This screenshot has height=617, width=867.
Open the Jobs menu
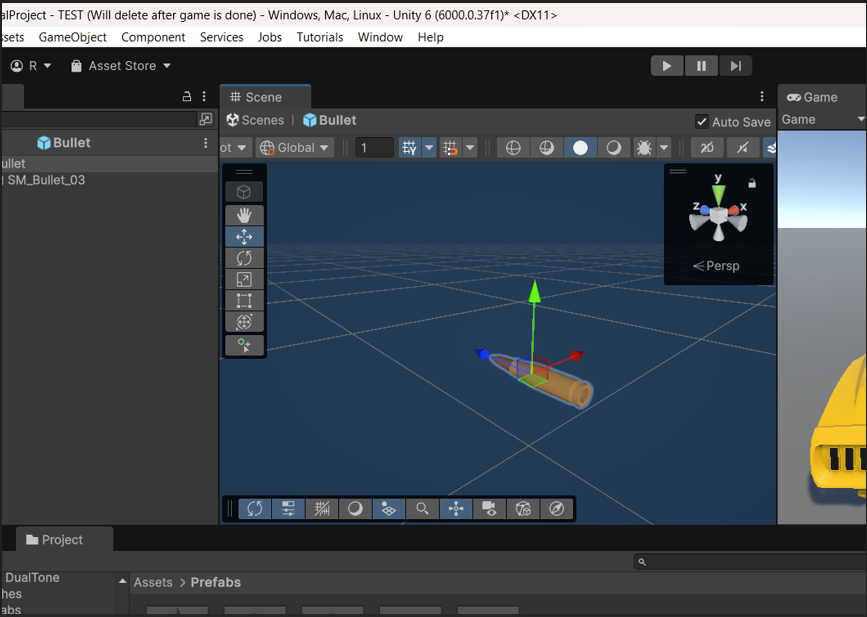[269, 37]
